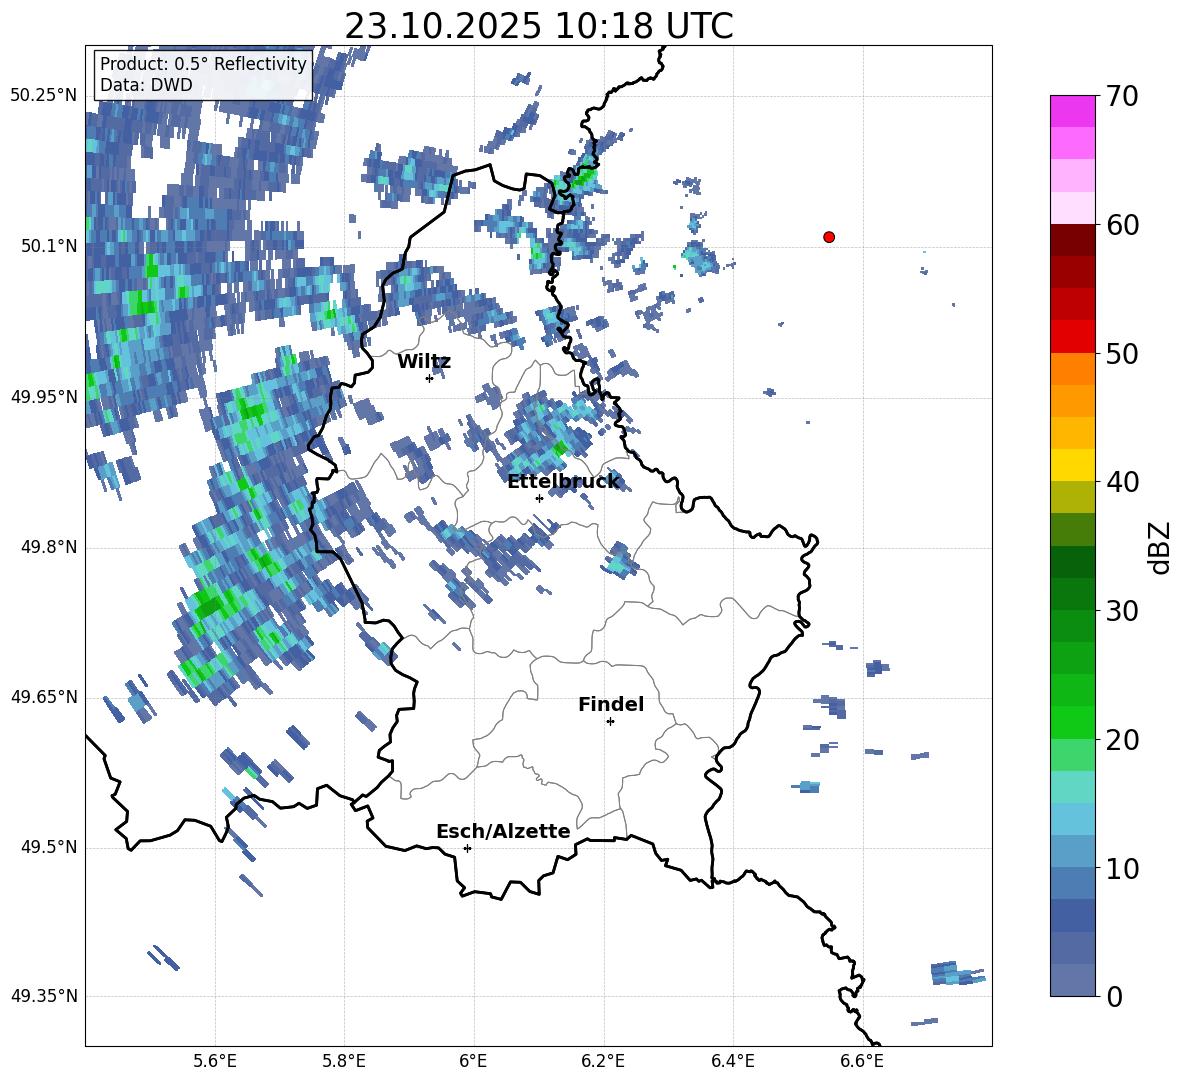Click the 0 value on the colorbar
Image resolution: width=1184 pixels, height=1081 pixels.
[x=1114, y=996]
